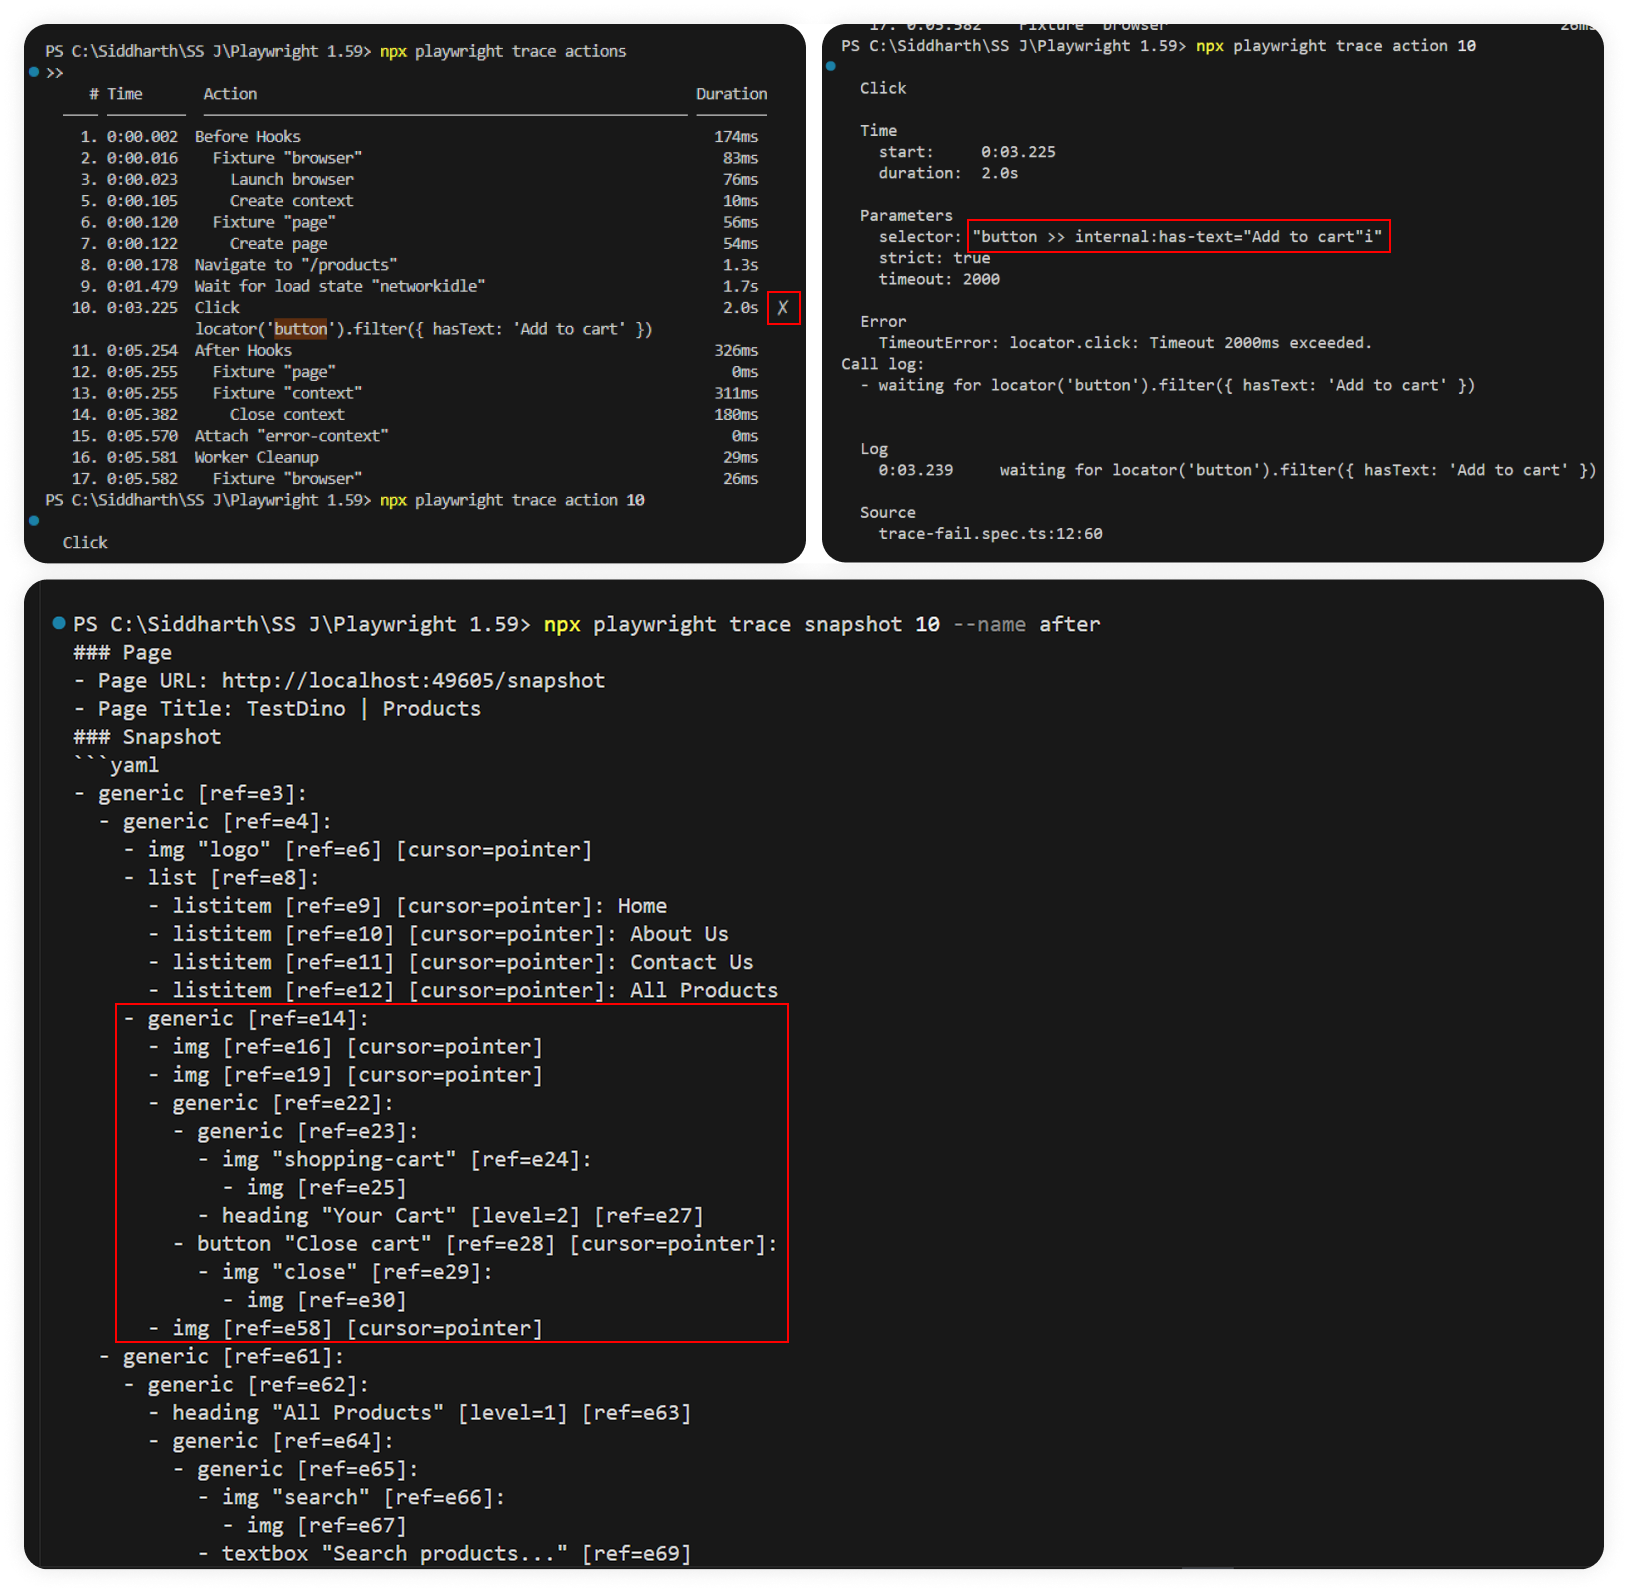Click the TimeoutError message line
This screenshot has width=1628, height=1594.
1124,343
